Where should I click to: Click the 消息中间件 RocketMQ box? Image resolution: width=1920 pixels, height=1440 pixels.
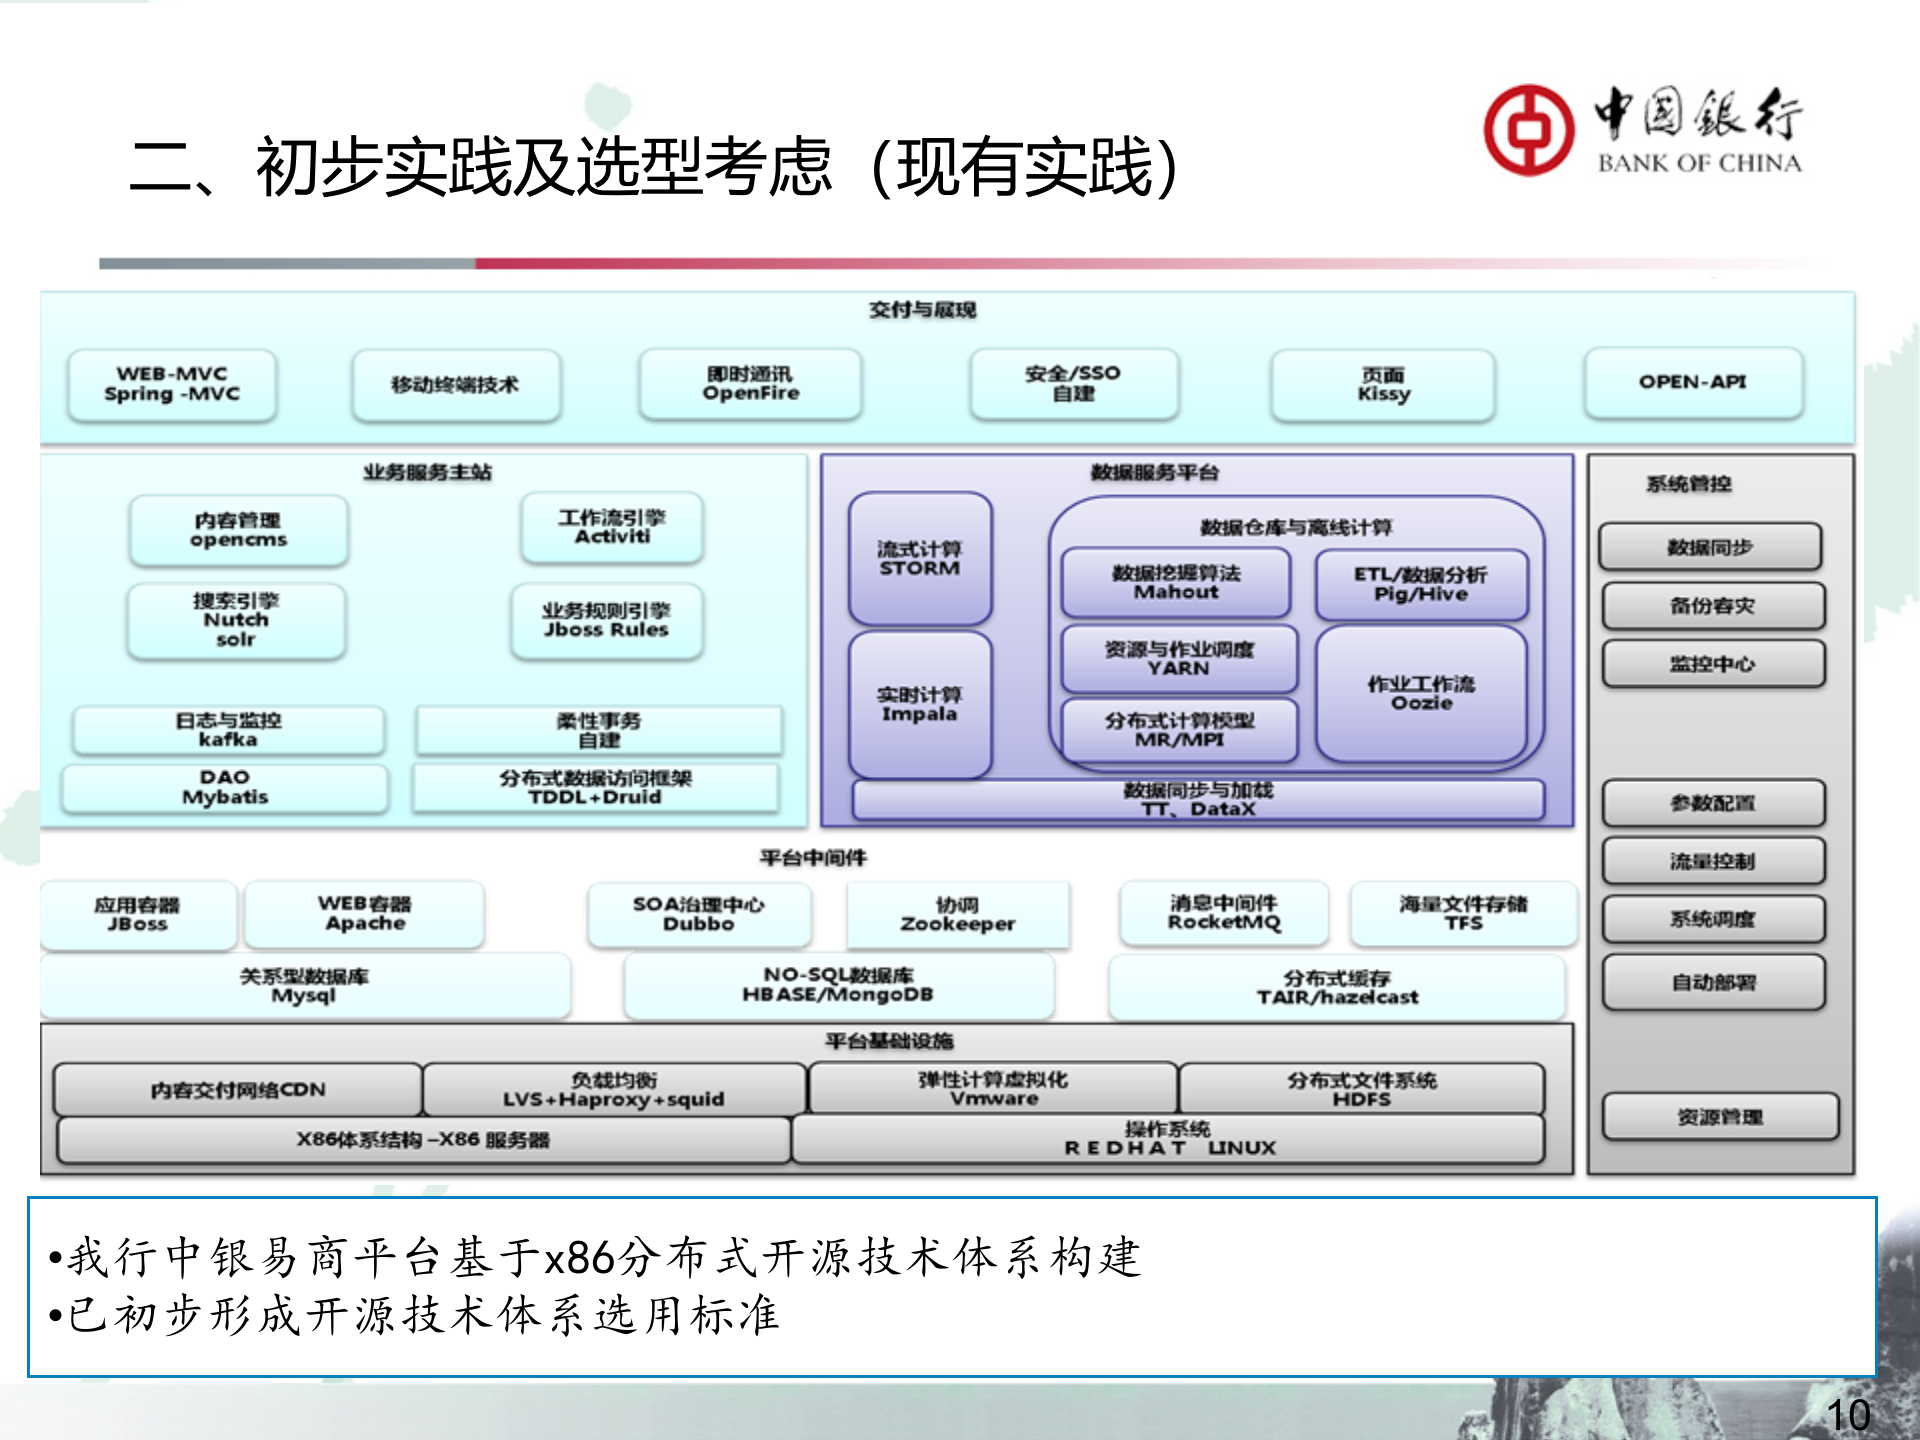[1227, 912]
